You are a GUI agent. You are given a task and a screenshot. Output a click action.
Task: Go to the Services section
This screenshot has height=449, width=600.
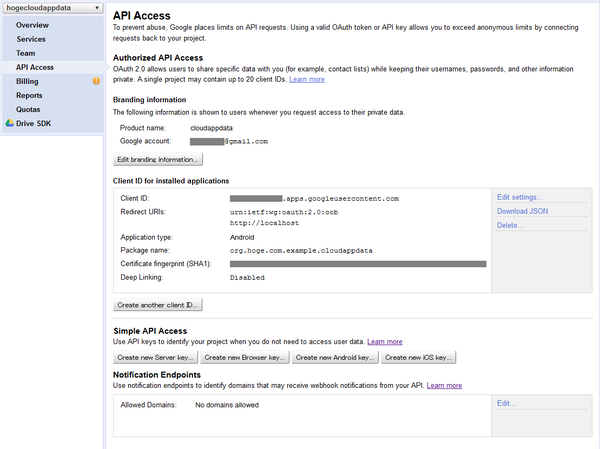tap(31, 38)
